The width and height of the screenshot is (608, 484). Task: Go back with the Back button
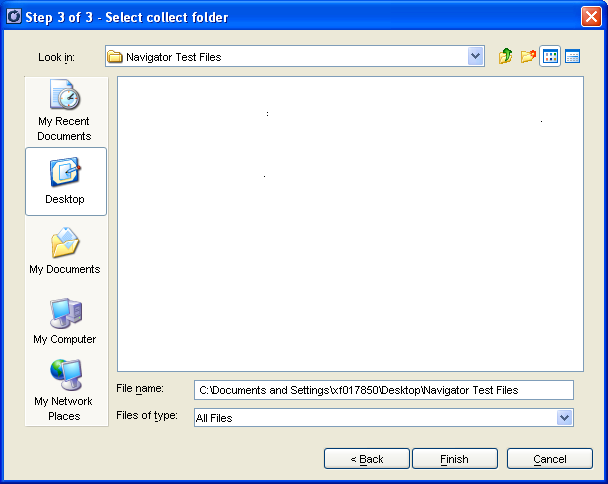point(367,459)
